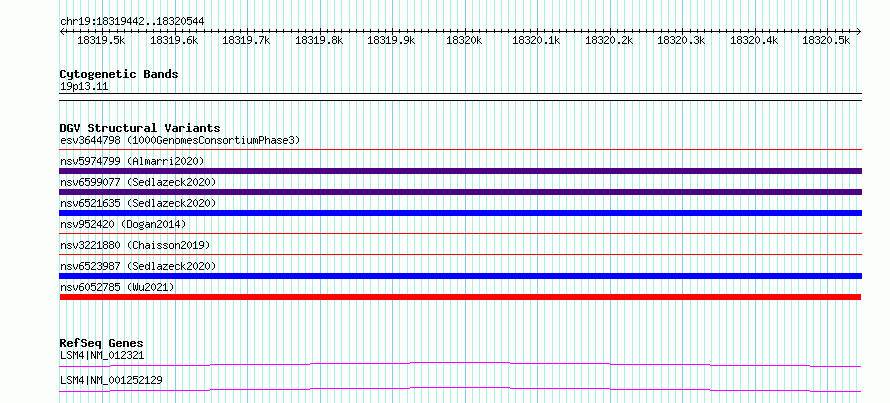
Task: Open the LSM4|NM_012321 transcript label
Action: (x=102, y=356)
